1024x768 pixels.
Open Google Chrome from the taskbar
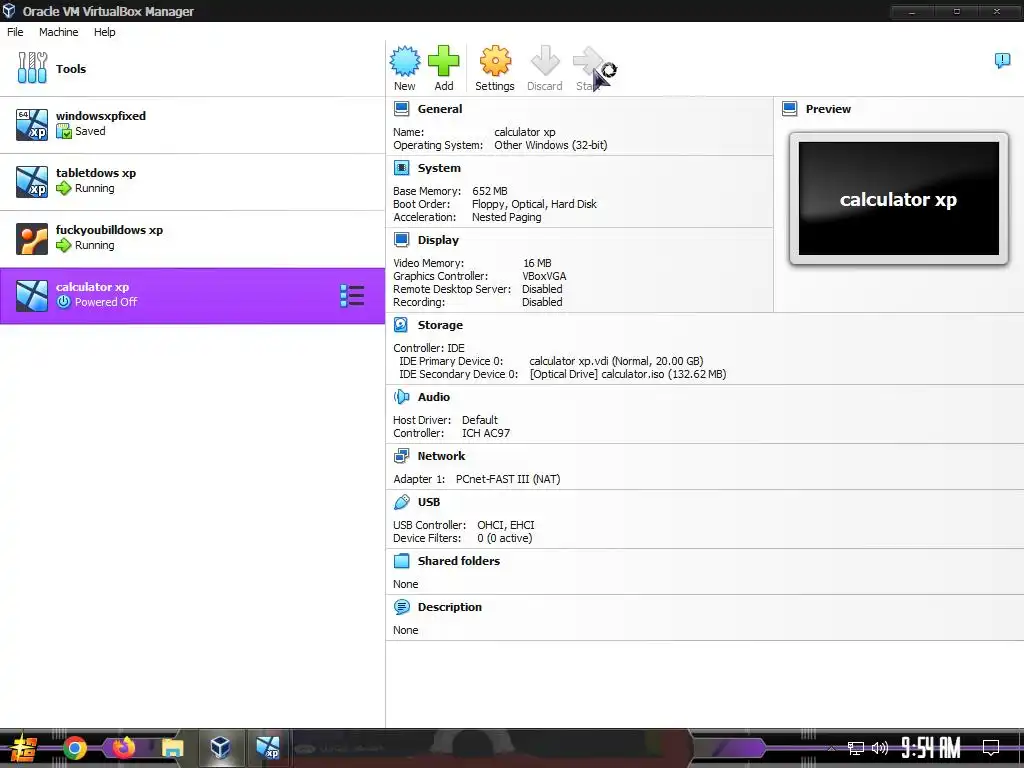(74, 748)
